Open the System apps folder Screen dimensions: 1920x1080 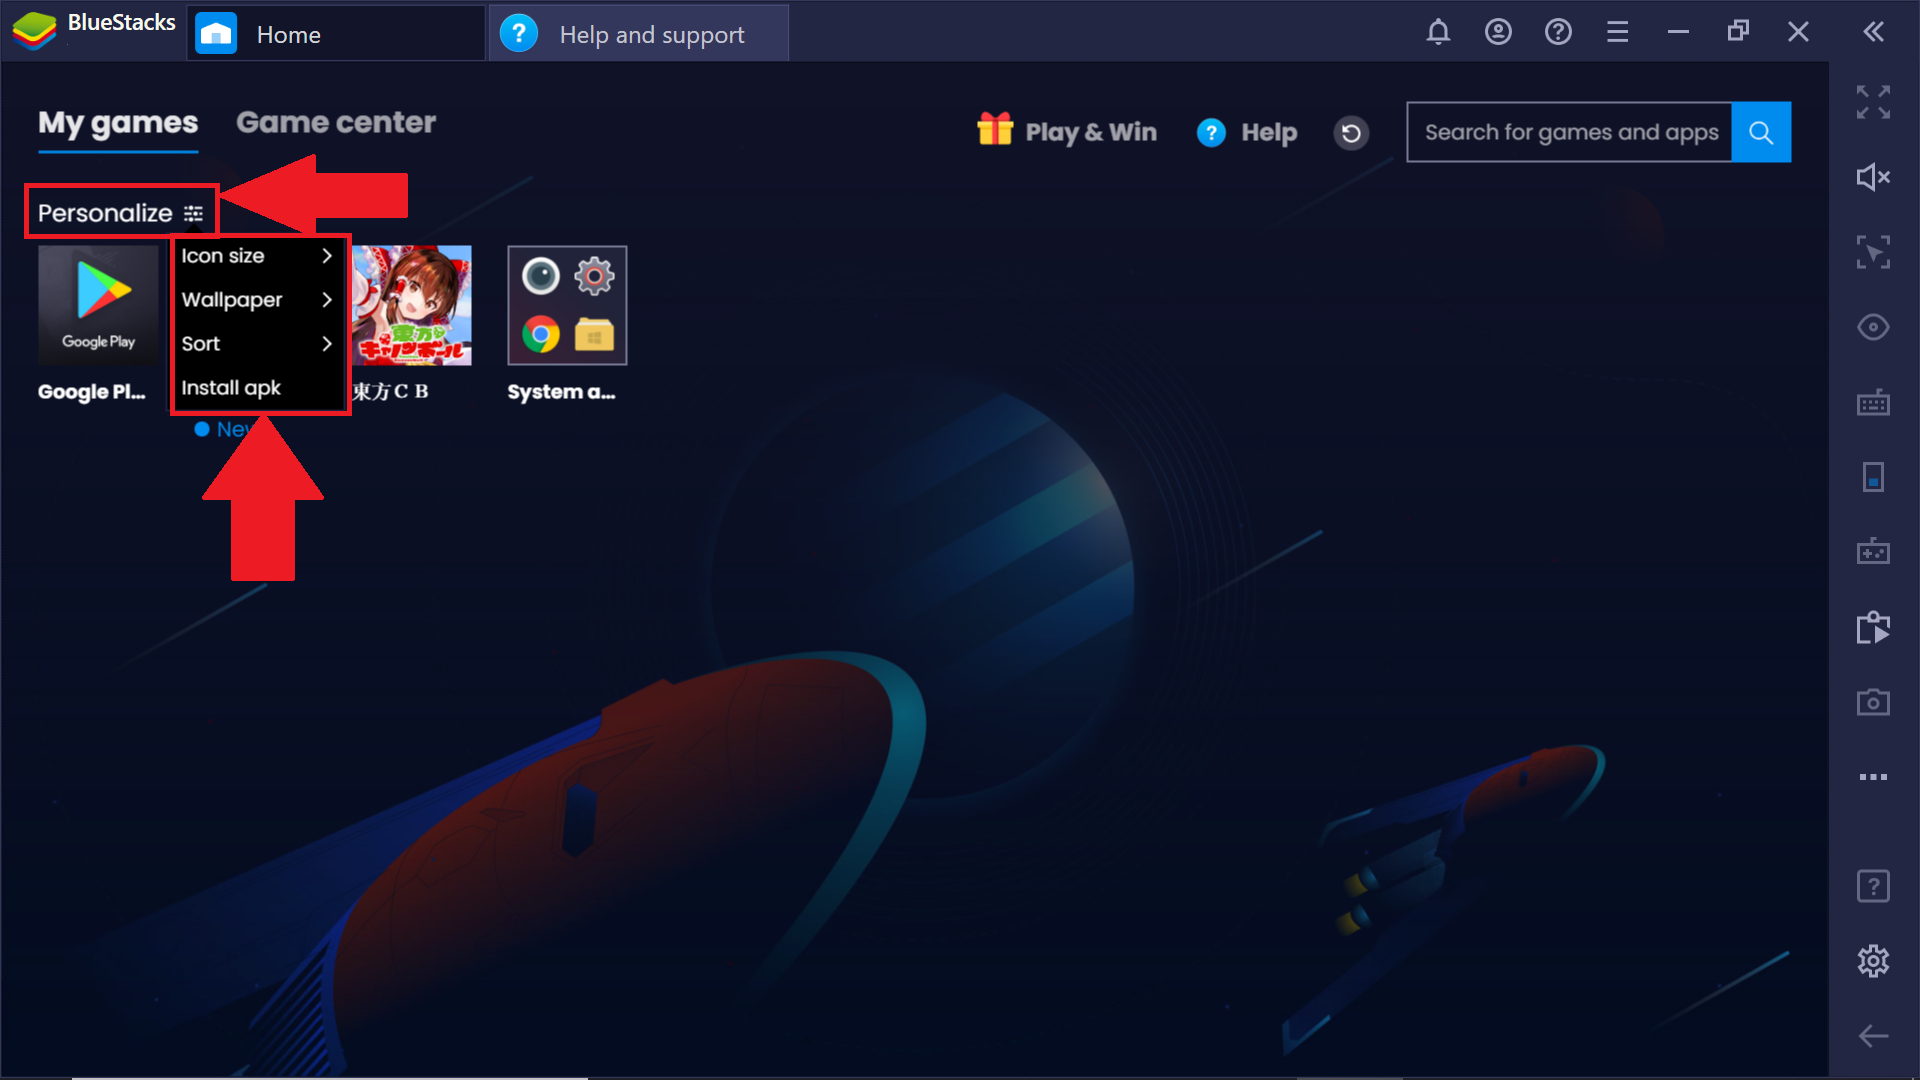[567, 305]
